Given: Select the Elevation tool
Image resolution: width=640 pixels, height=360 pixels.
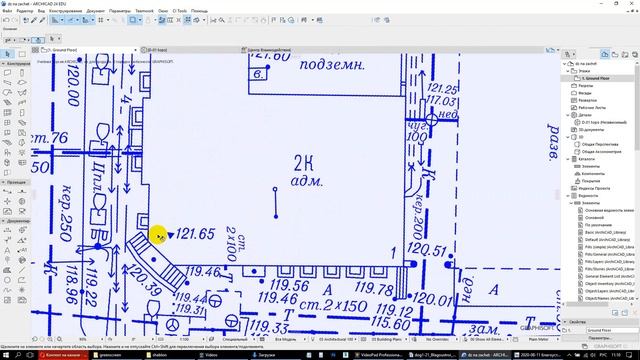Looking at the screenshot, I should (x=22, y=191).
